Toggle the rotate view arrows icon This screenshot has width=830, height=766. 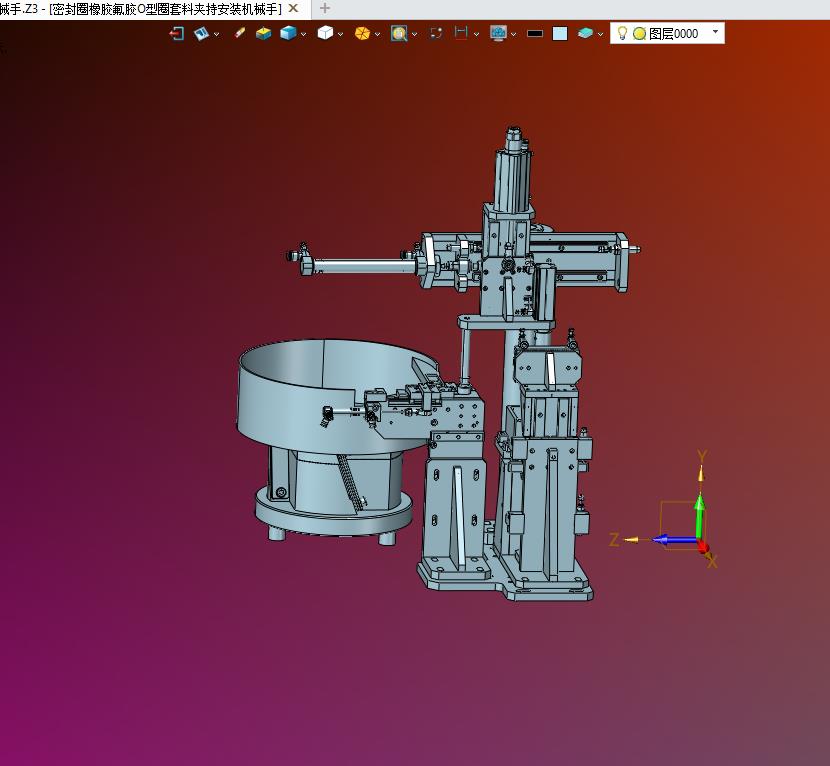point(436,33)
